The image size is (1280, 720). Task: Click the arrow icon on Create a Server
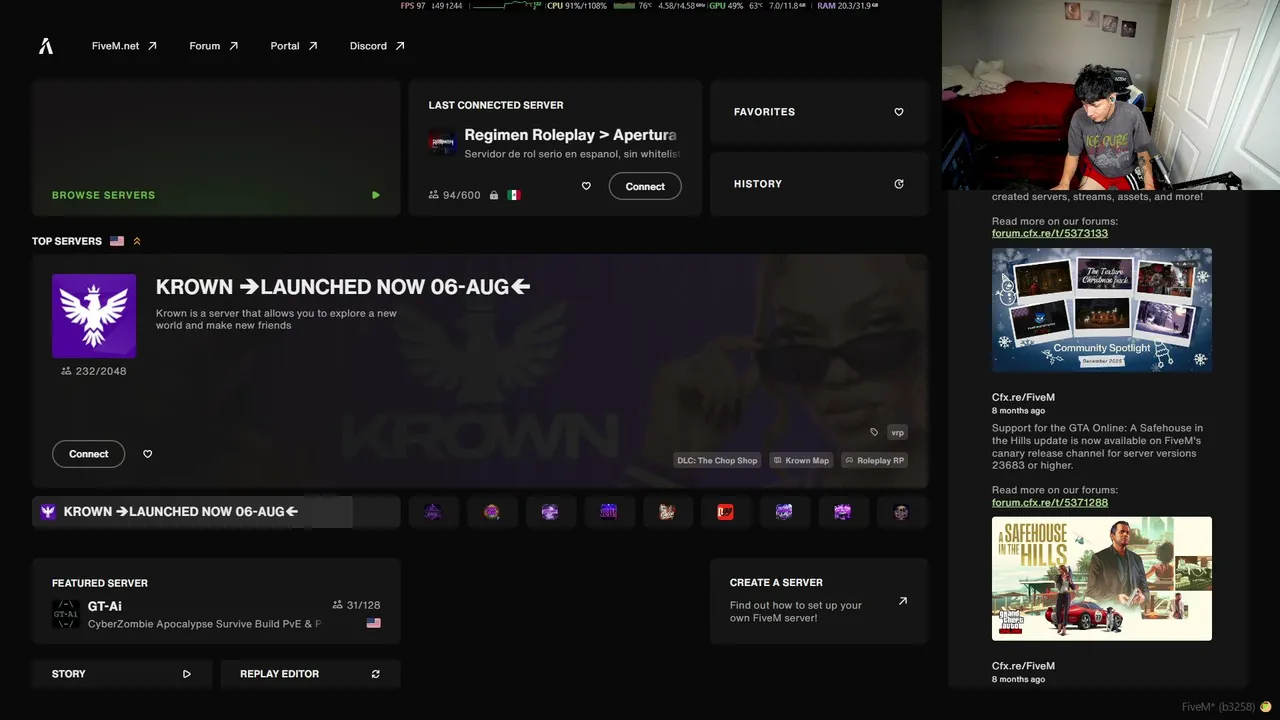(x=903, y=601)
